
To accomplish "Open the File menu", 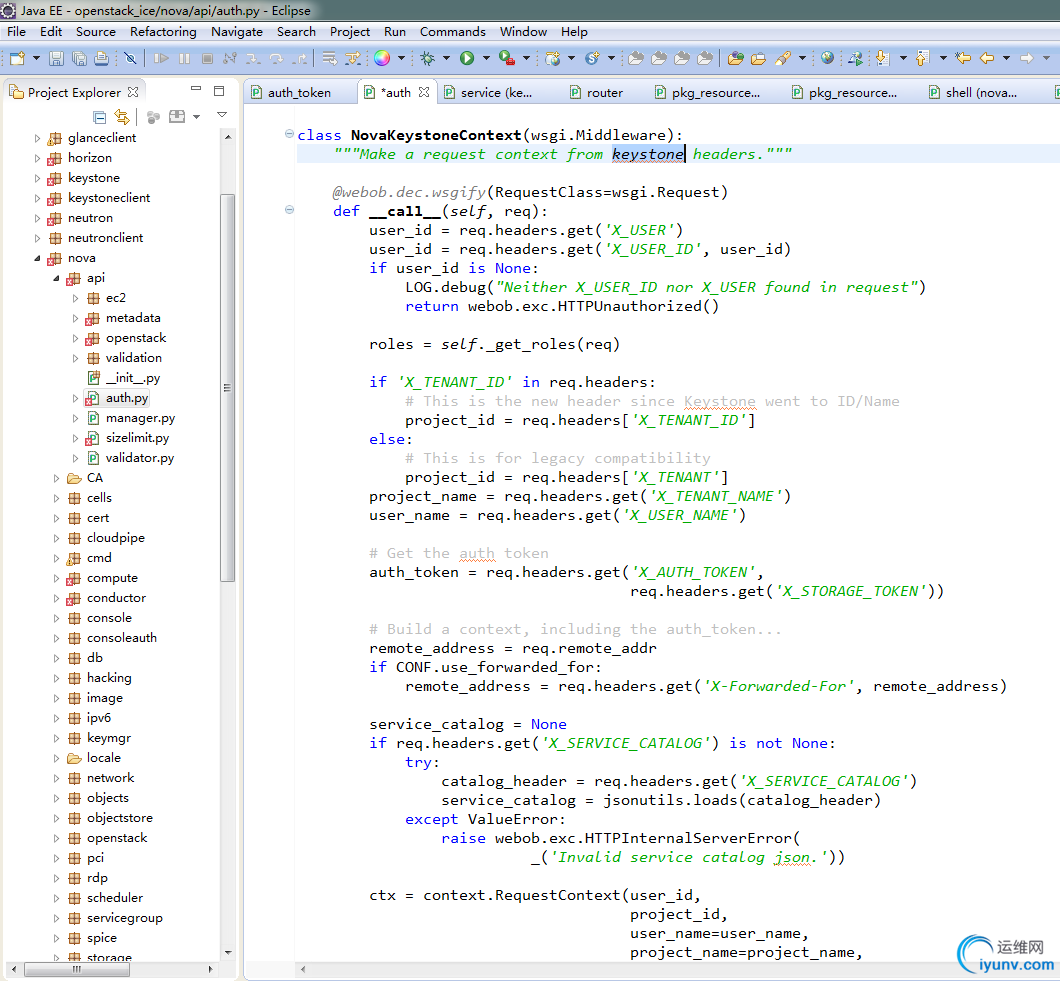I will coord(16,32).
